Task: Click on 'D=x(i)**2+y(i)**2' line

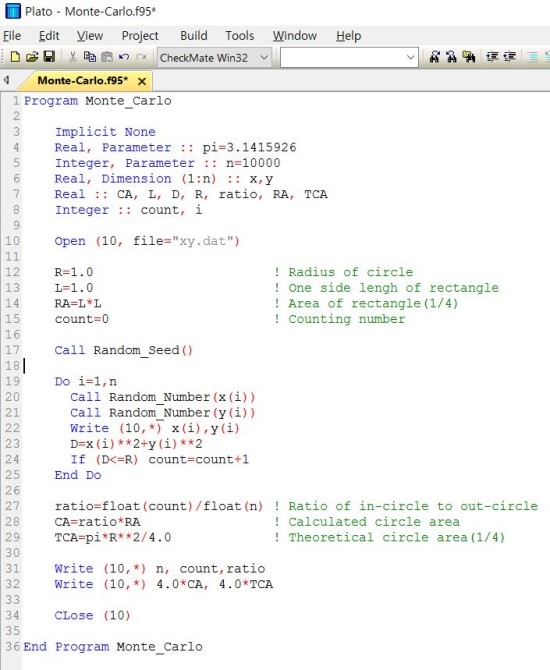Action: (136, 444)
